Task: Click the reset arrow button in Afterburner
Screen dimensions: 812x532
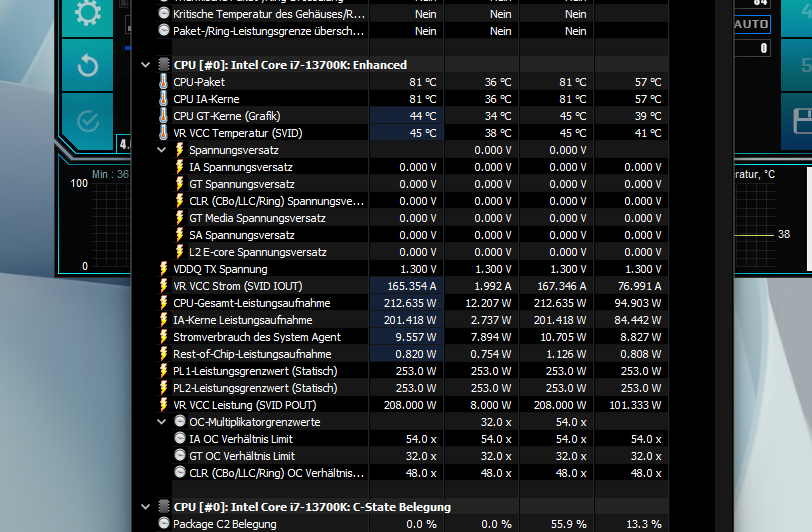Action: pyautogui.click(x=88, y=66)
